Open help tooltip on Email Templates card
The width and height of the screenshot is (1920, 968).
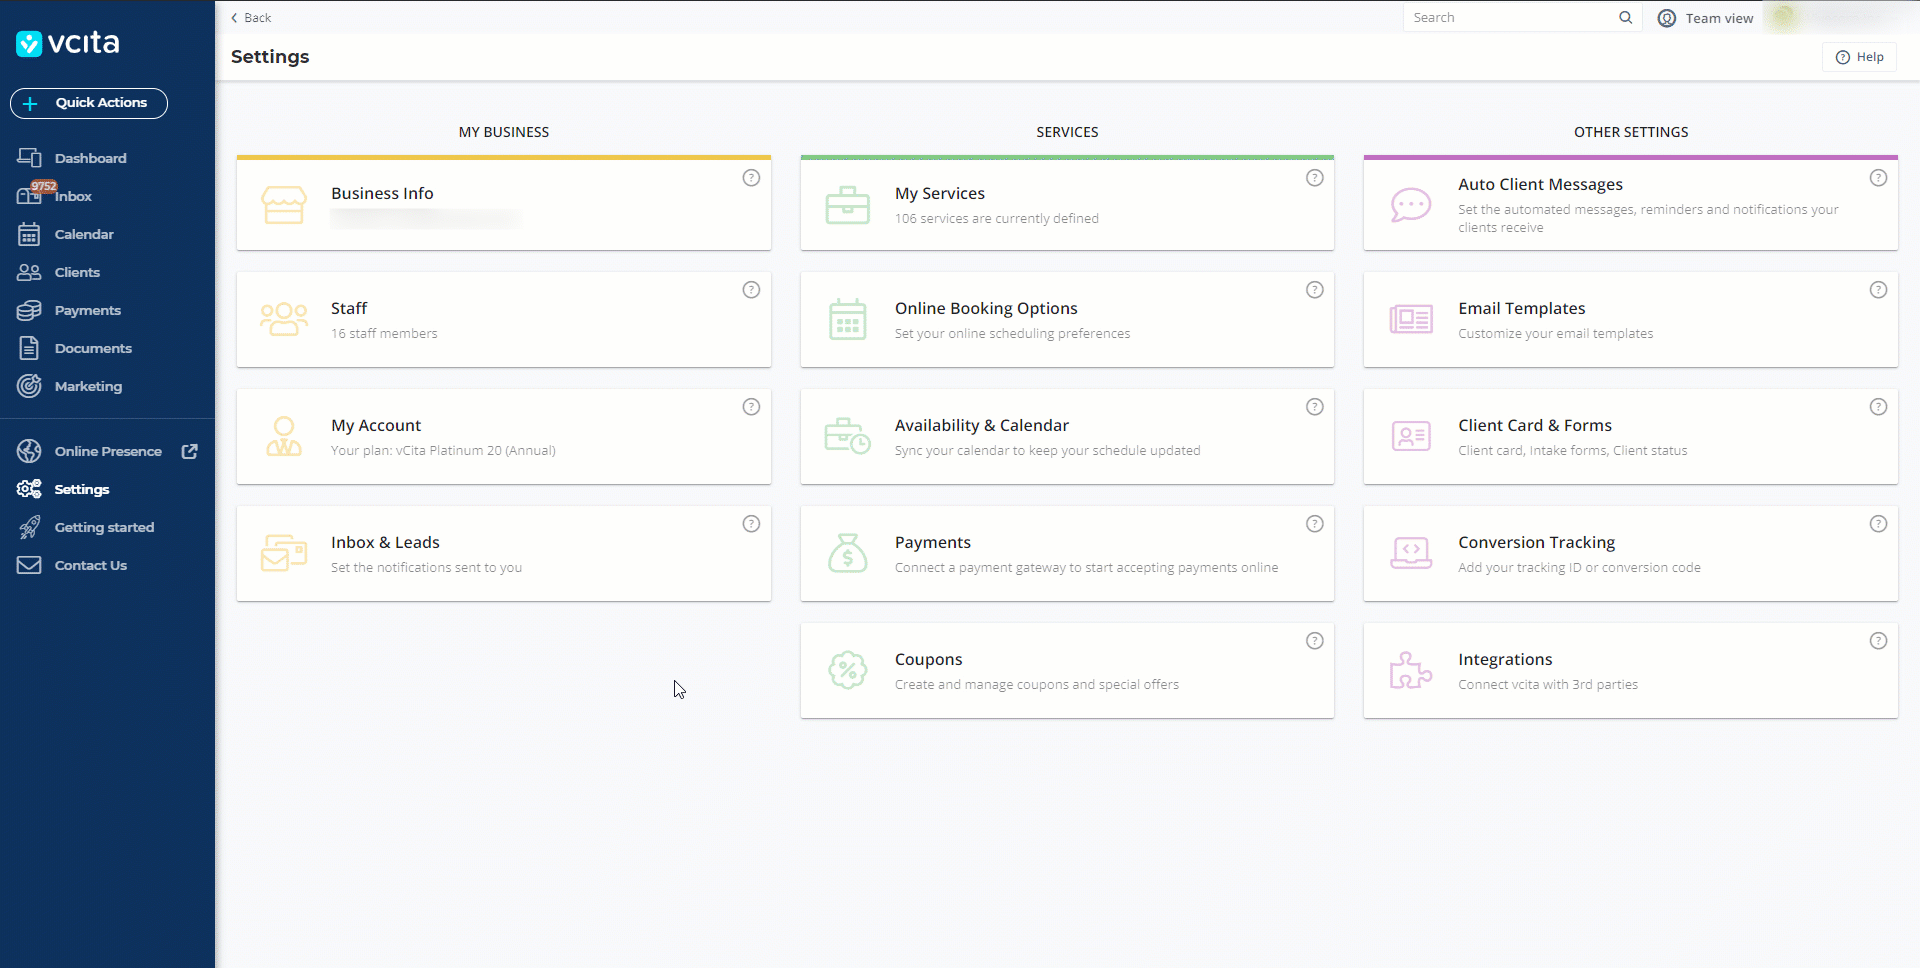(1879, 290)
